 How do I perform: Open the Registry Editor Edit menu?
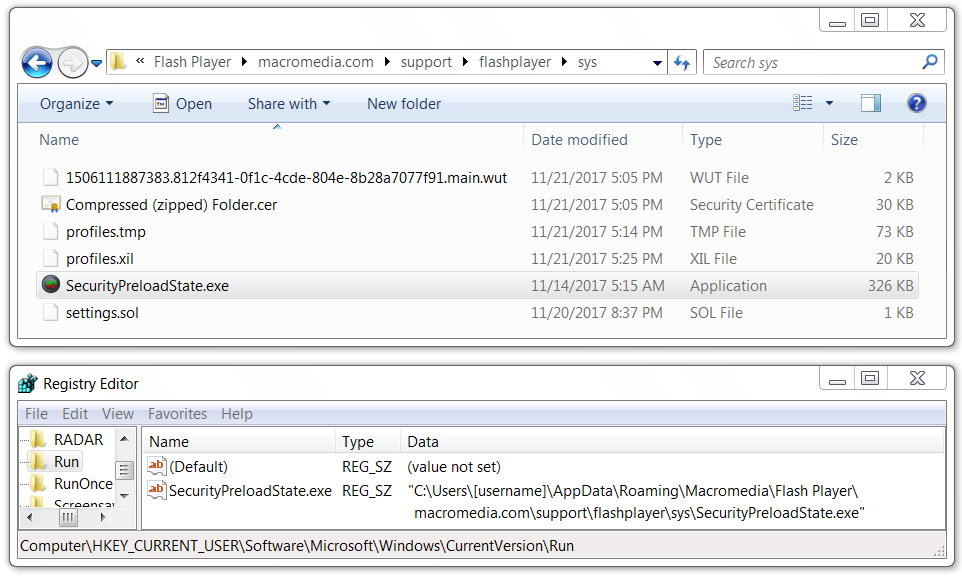coord(75,414)
